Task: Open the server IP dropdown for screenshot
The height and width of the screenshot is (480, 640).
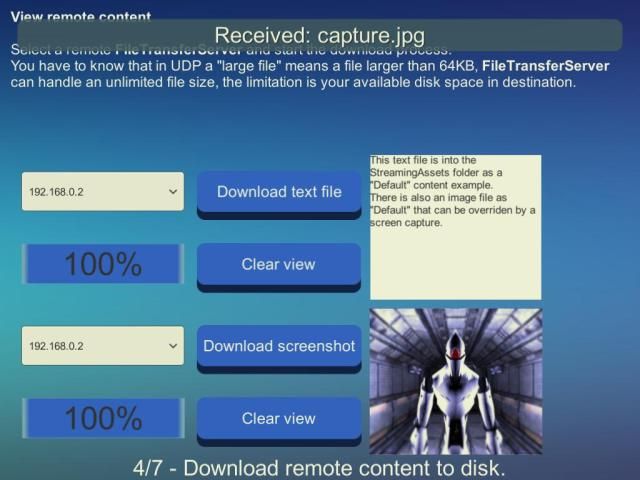Action: point(102,346)
